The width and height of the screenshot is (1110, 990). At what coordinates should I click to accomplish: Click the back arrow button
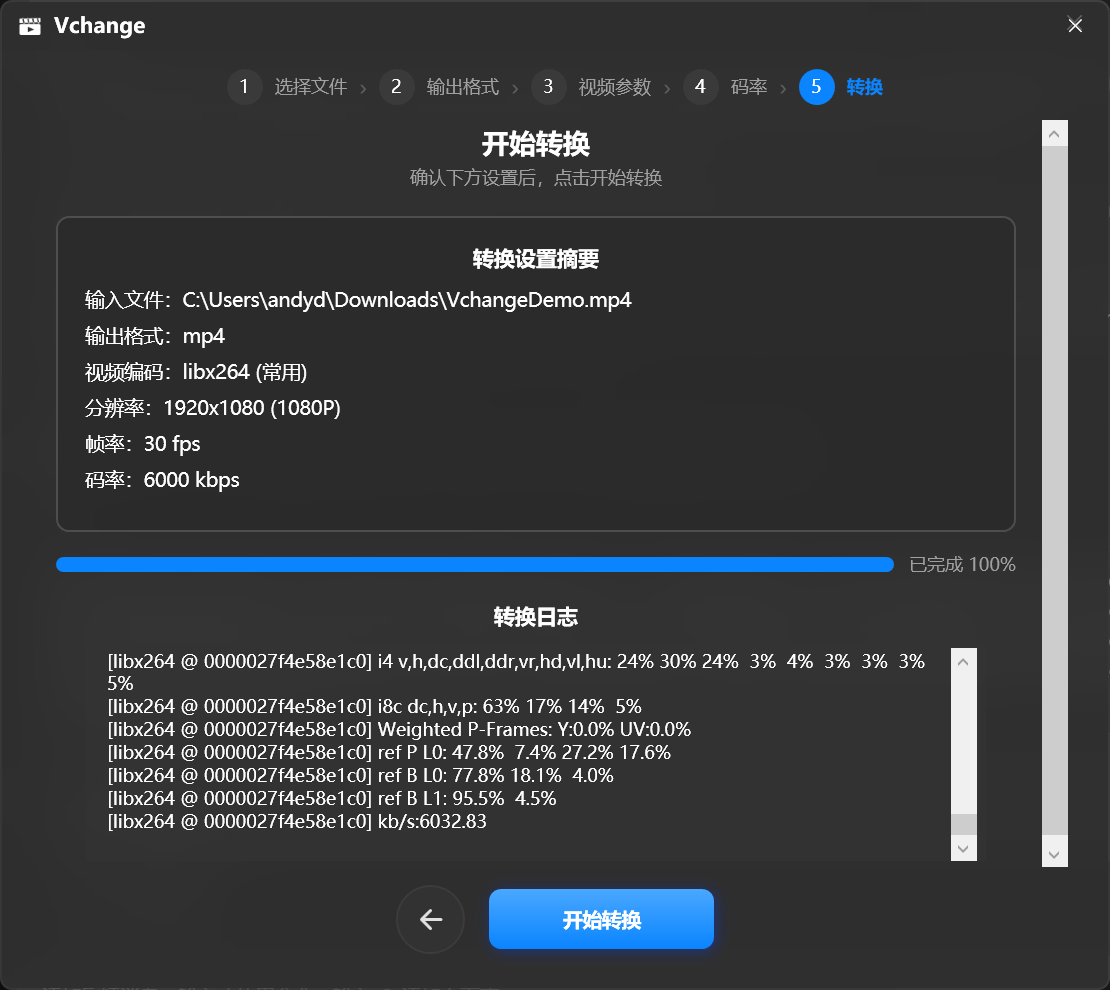pos(430,919)
